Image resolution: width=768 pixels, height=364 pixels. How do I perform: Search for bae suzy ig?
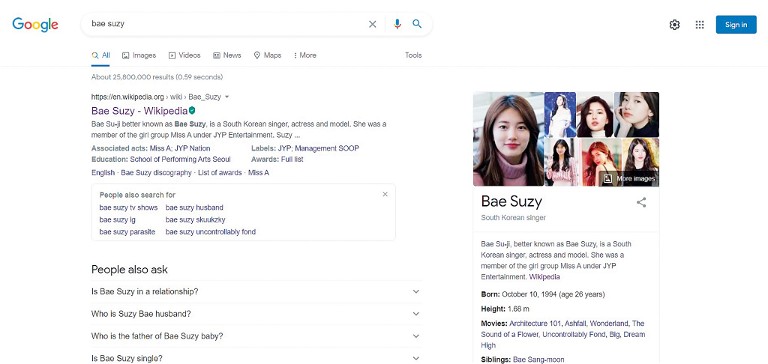tap(117, 220)
